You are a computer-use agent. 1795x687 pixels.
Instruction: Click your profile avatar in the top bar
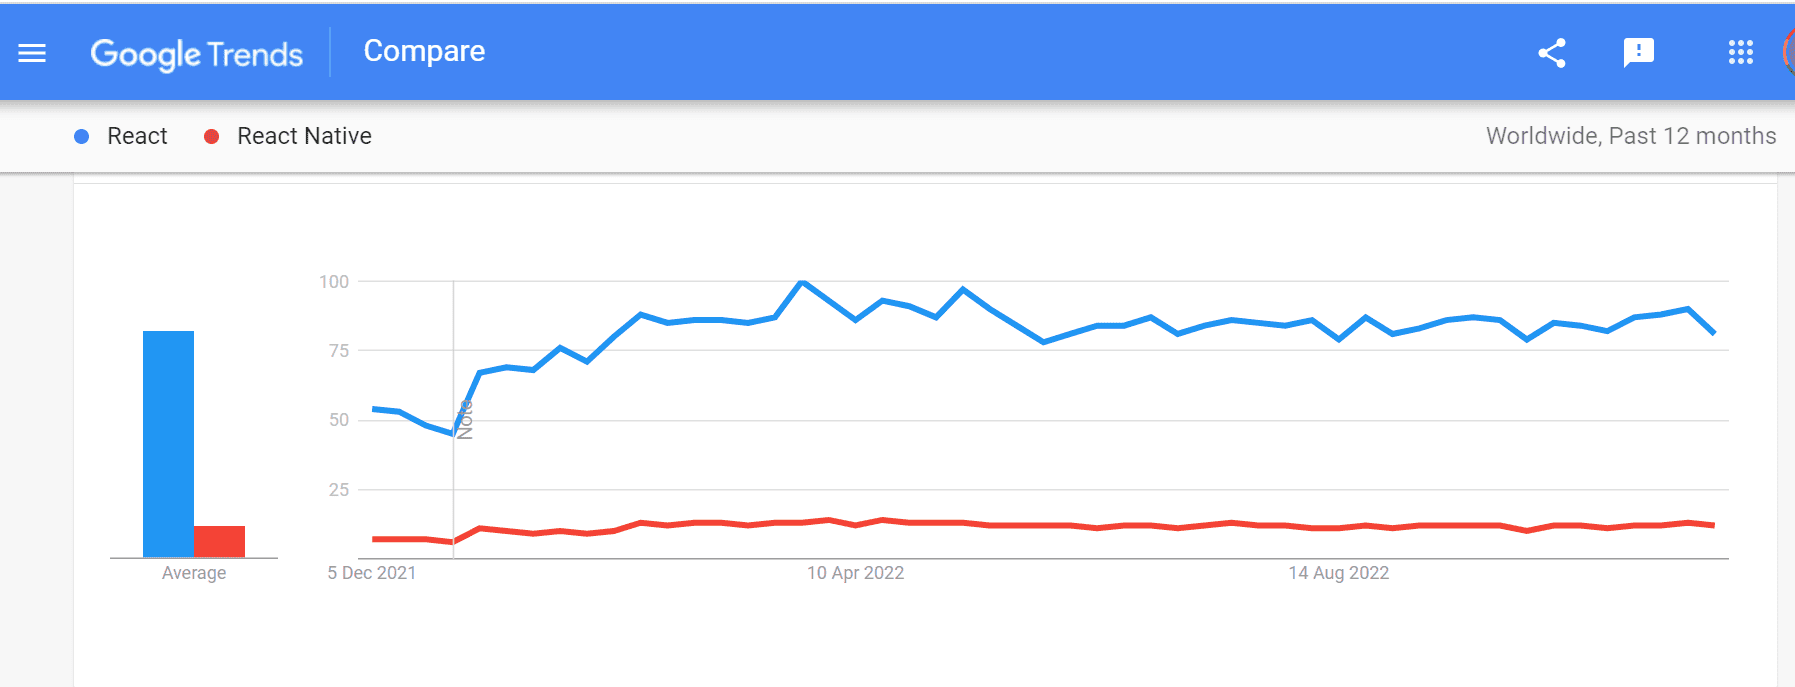(1789, 52)
